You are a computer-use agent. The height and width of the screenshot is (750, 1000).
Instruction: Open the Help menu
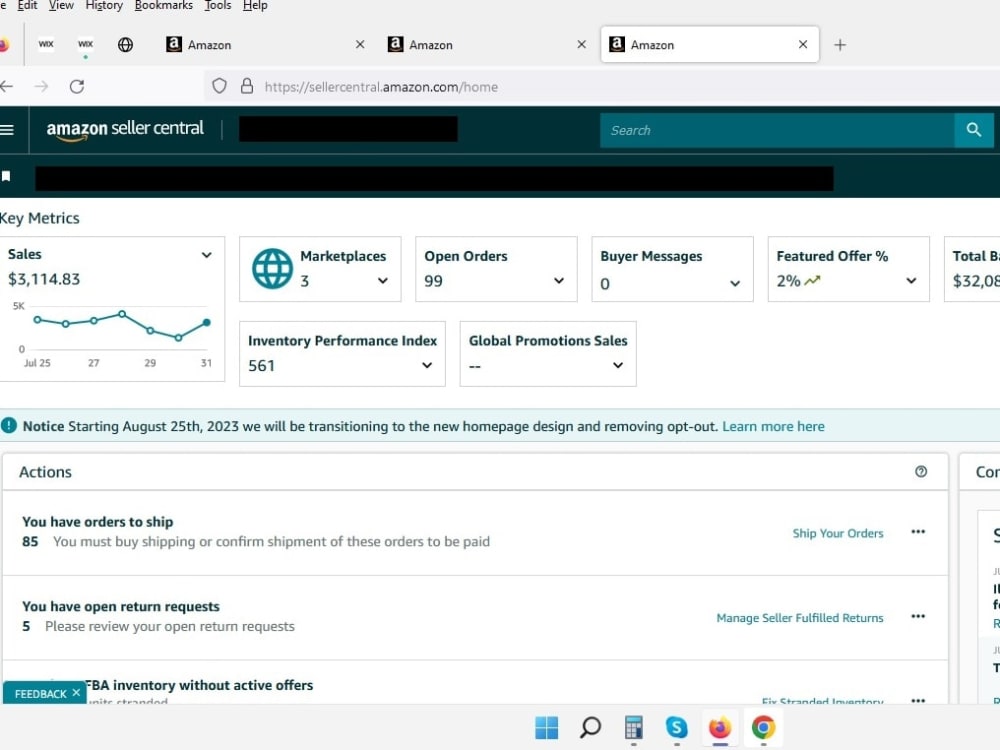click(x=255, y=6)
